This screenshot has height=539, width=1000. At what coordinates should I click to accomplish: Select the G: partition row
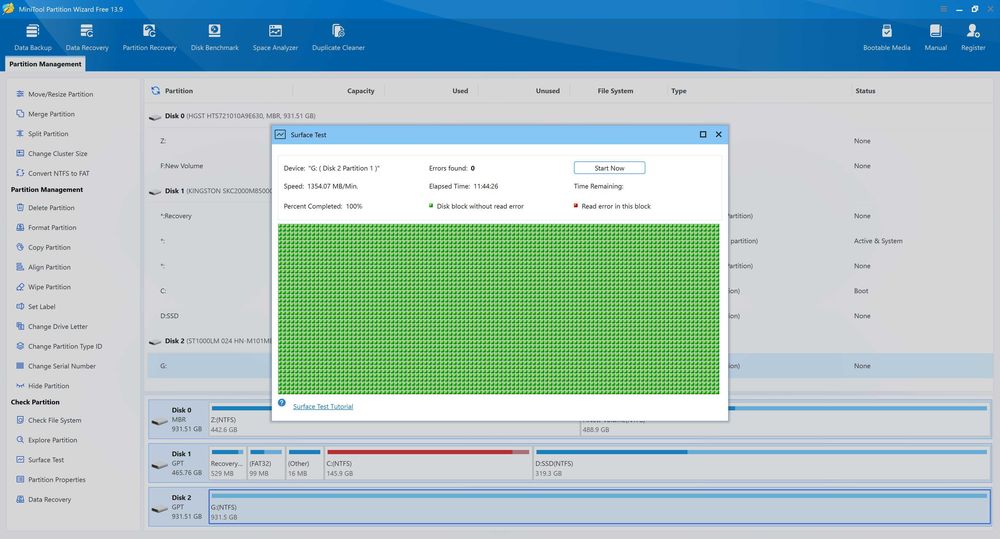(x=210, y=365)
